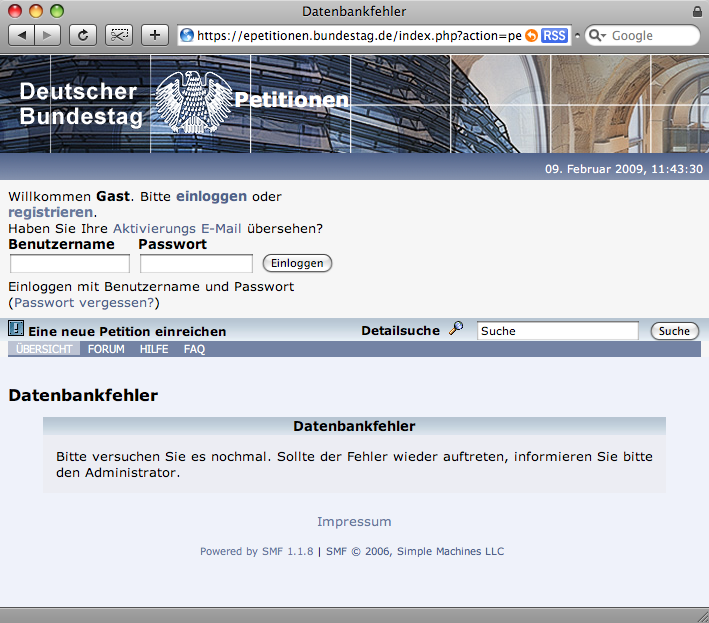709x623 pixels.
Task: Click the address bar URL
Action: click(x=359, y=35)
